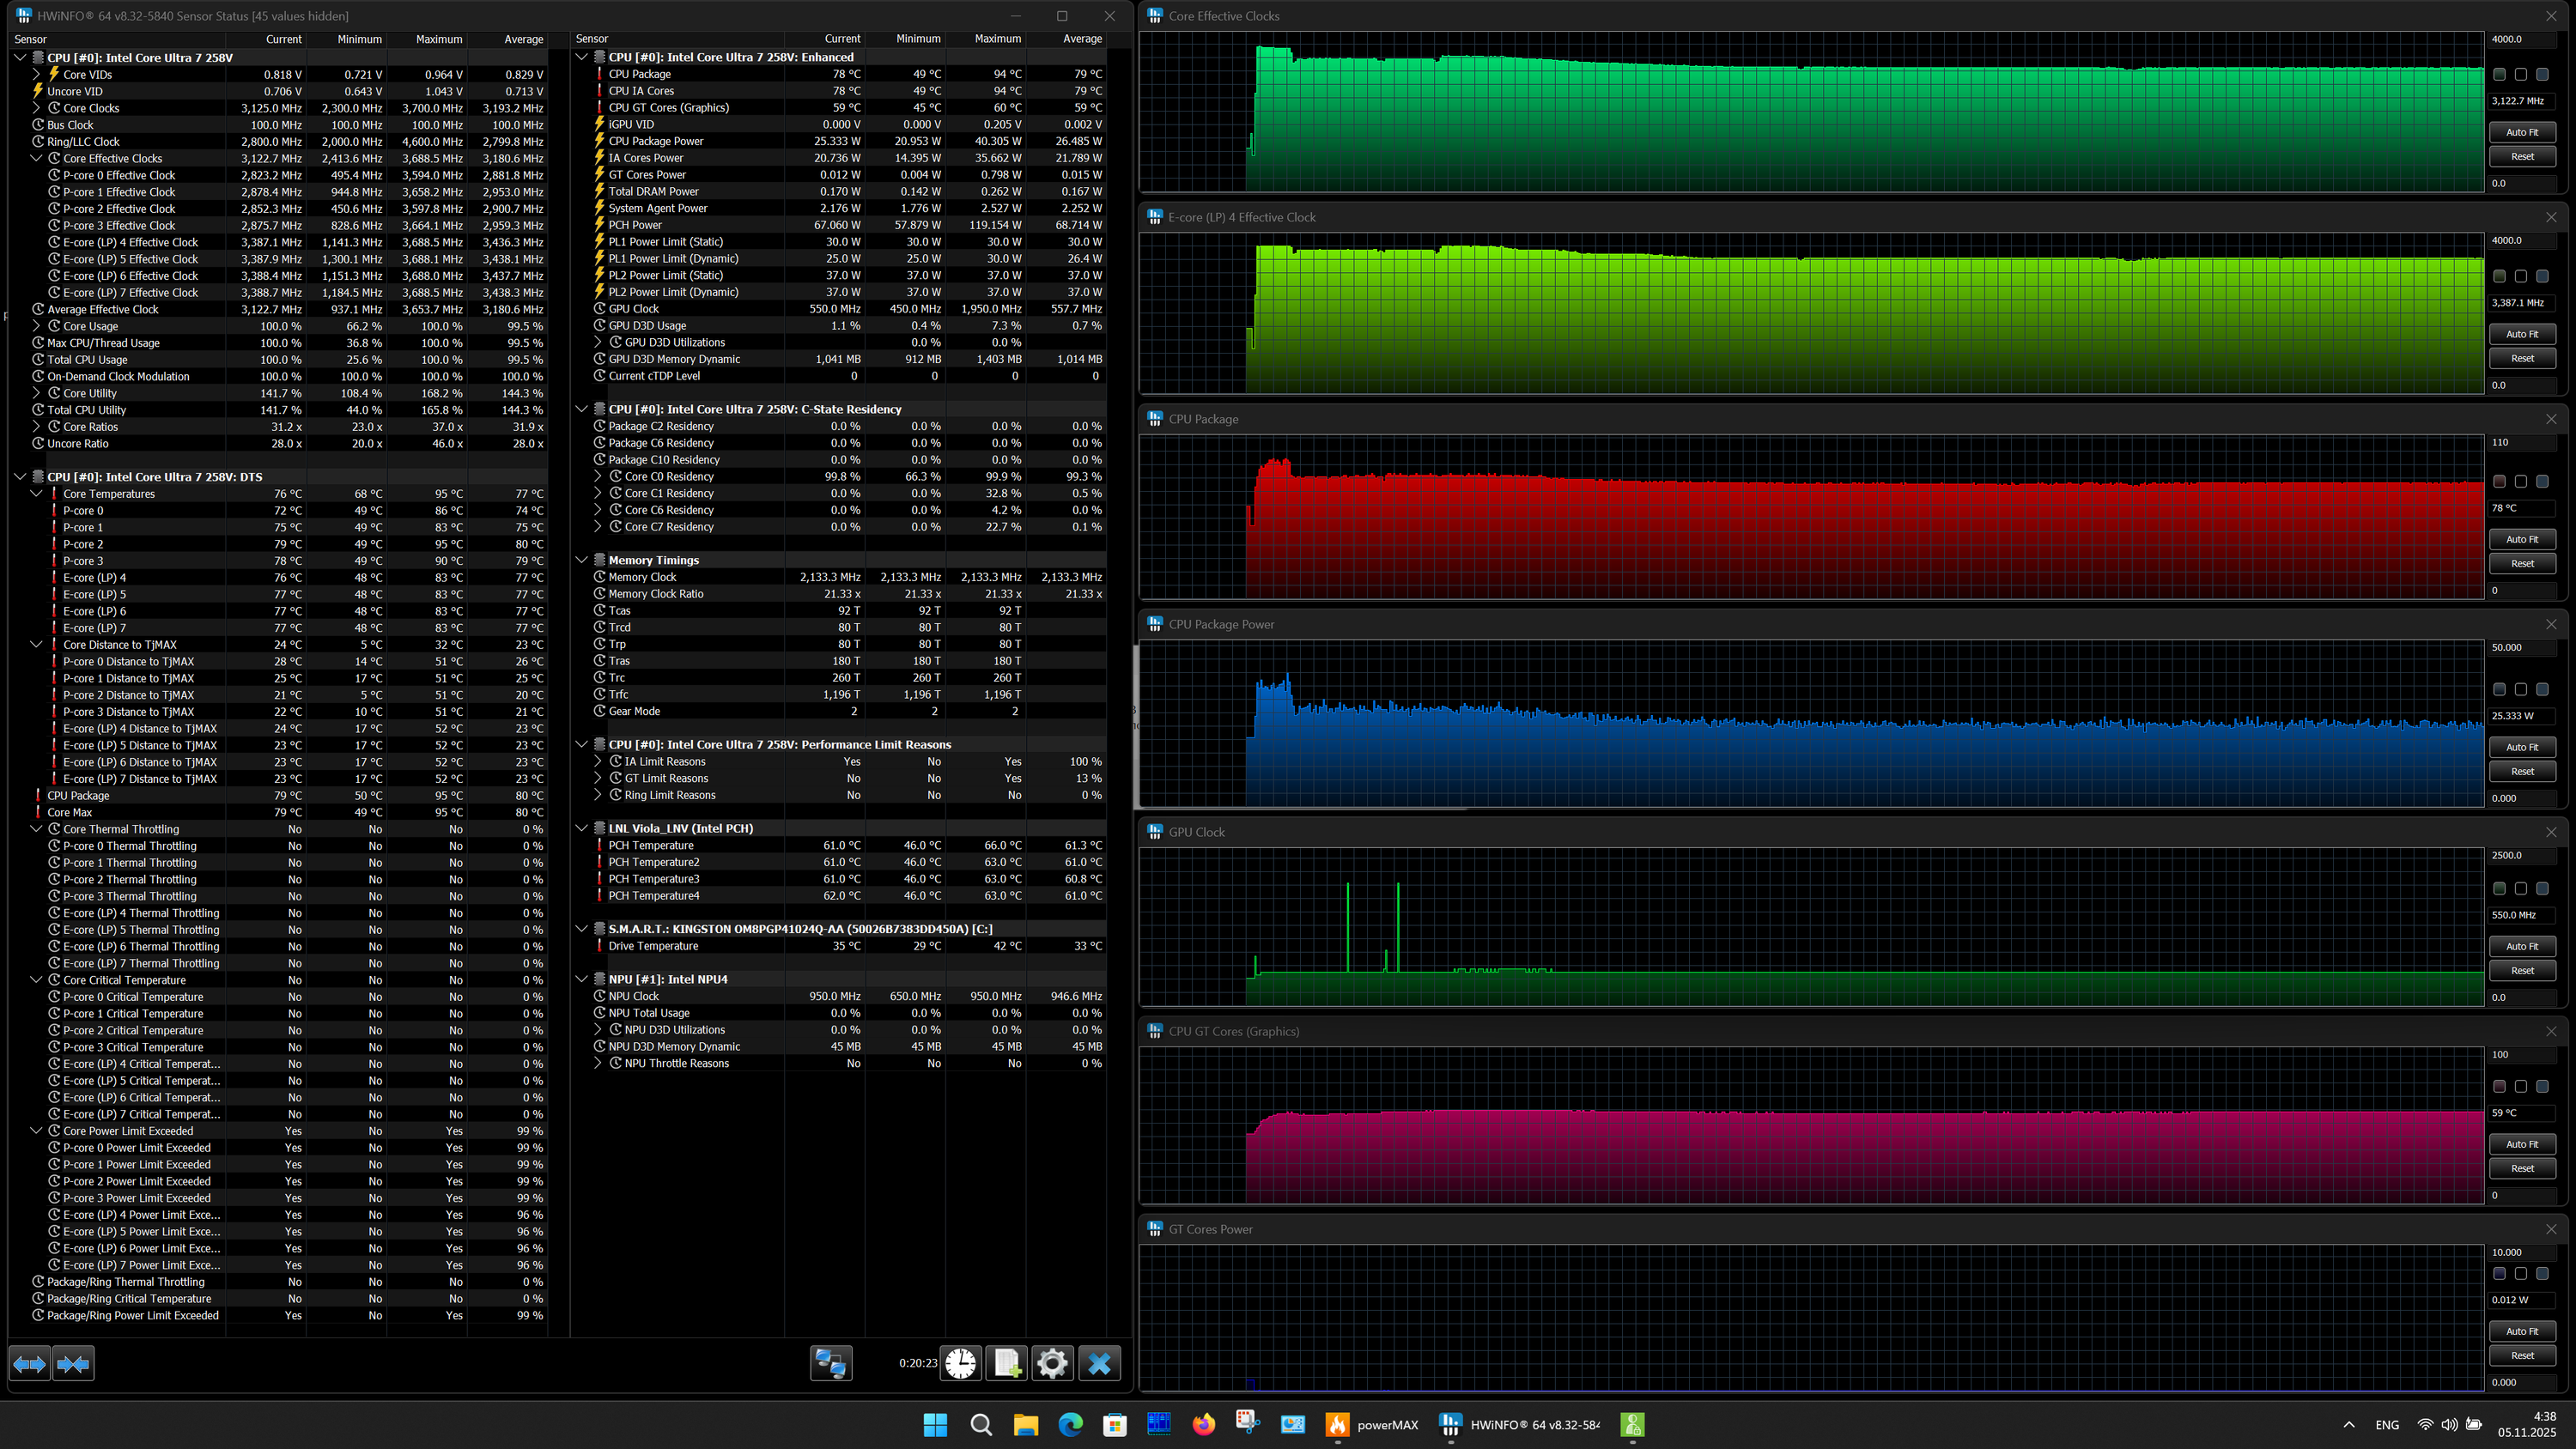Viewport: 2576px width, 1449px height.
Task: Click the clock reset timer icon
Action: [x=960, y=1364]
